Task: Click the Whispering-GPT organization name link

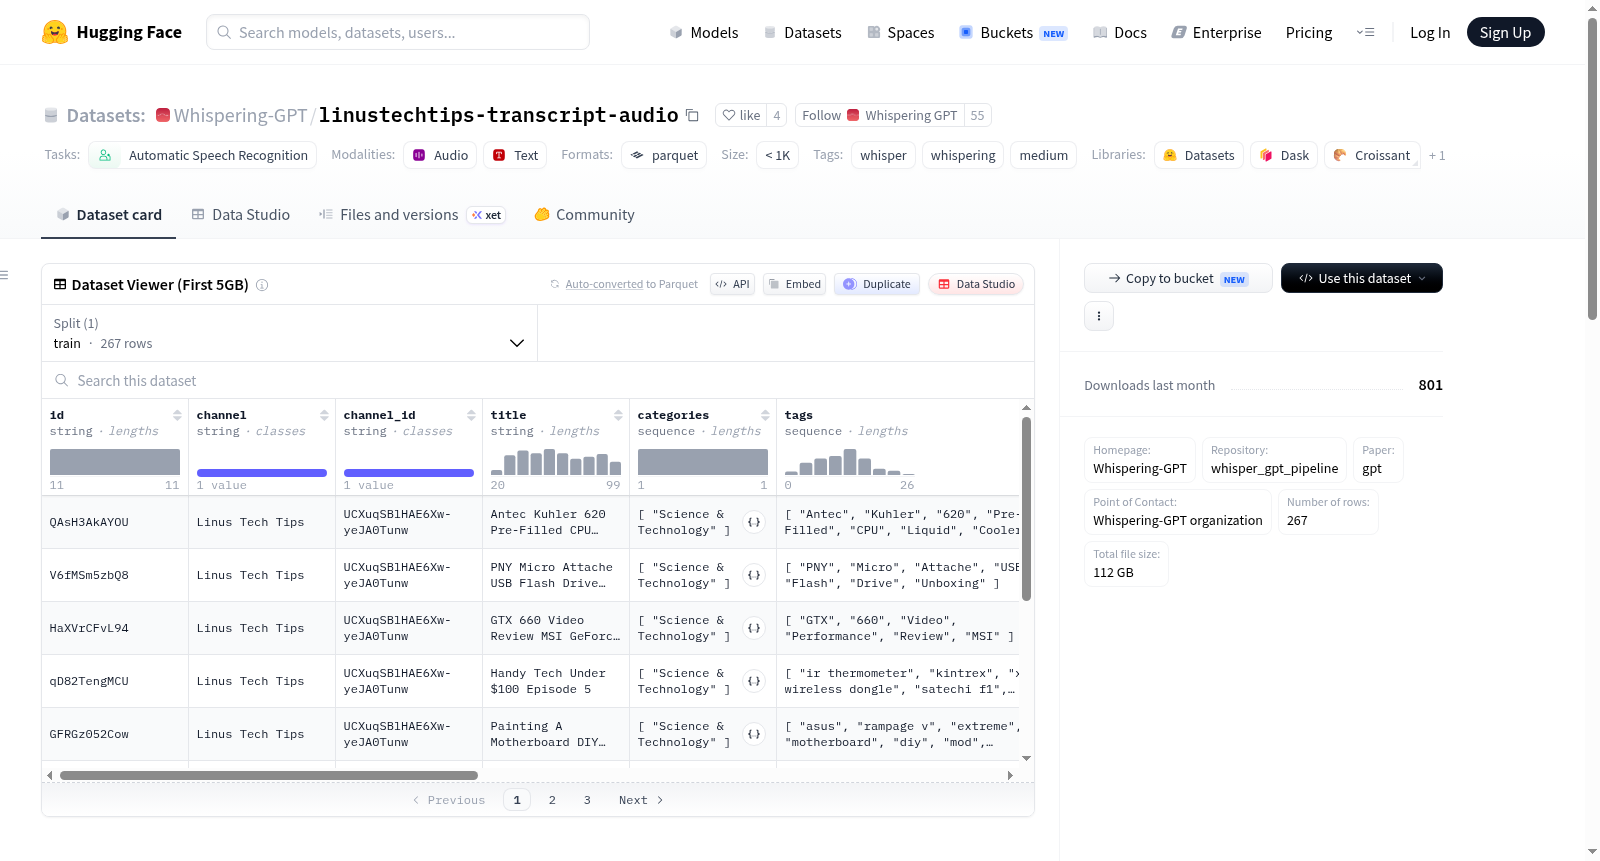Action: click(x=240, y=115)
